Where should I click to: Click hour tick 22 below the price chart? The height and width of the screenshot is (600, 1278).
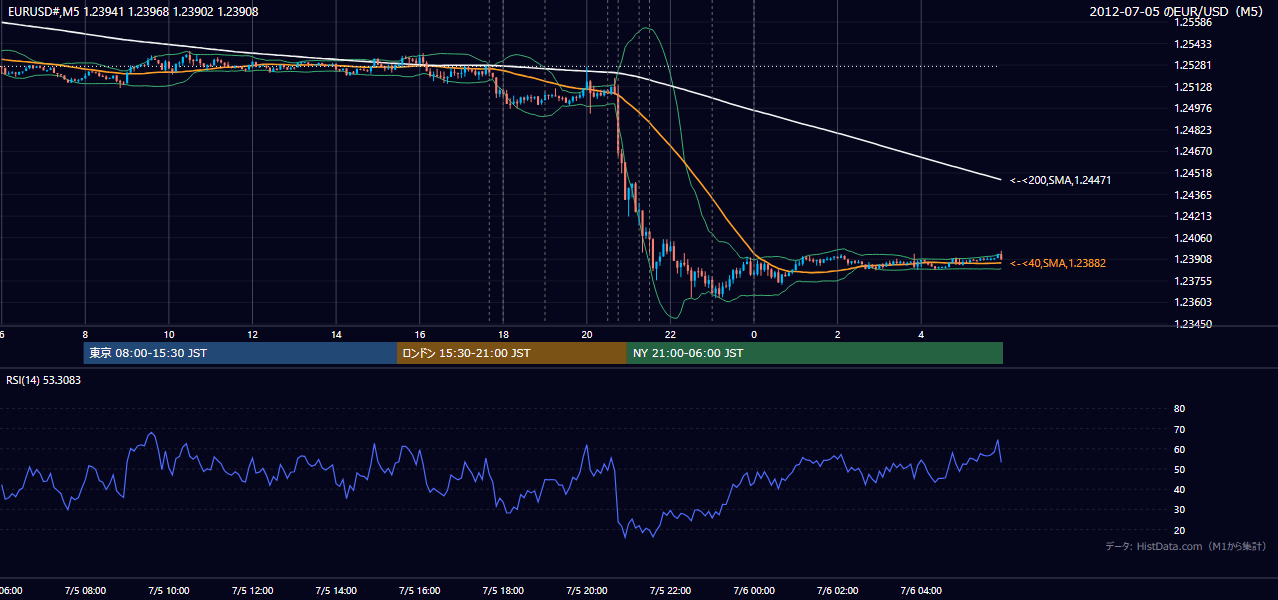[x=671, y=335]
